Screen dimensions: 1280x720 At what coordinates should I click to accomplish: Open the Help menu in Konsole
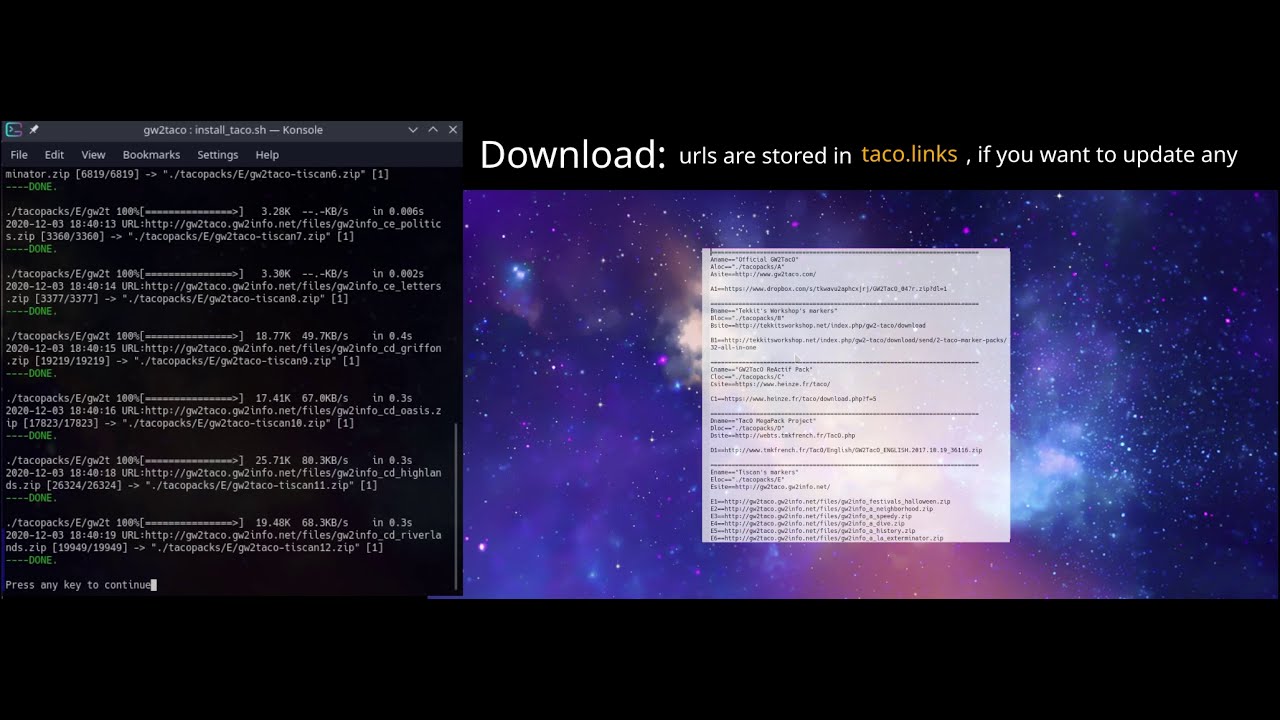click(x=267, y=155)
